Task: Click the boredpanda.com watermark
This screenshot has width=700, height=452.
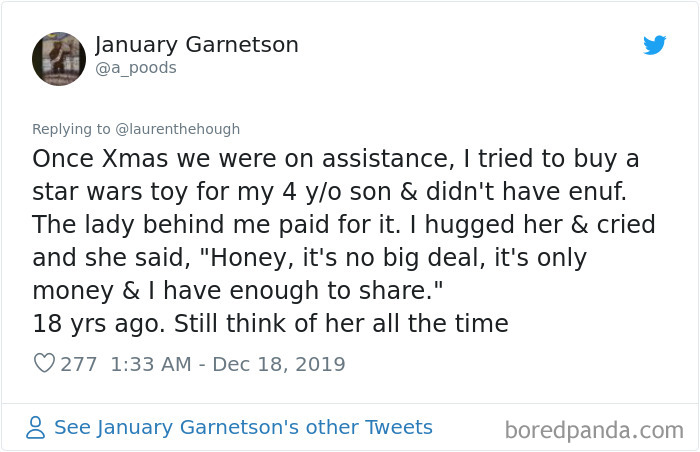Action: 594,431
